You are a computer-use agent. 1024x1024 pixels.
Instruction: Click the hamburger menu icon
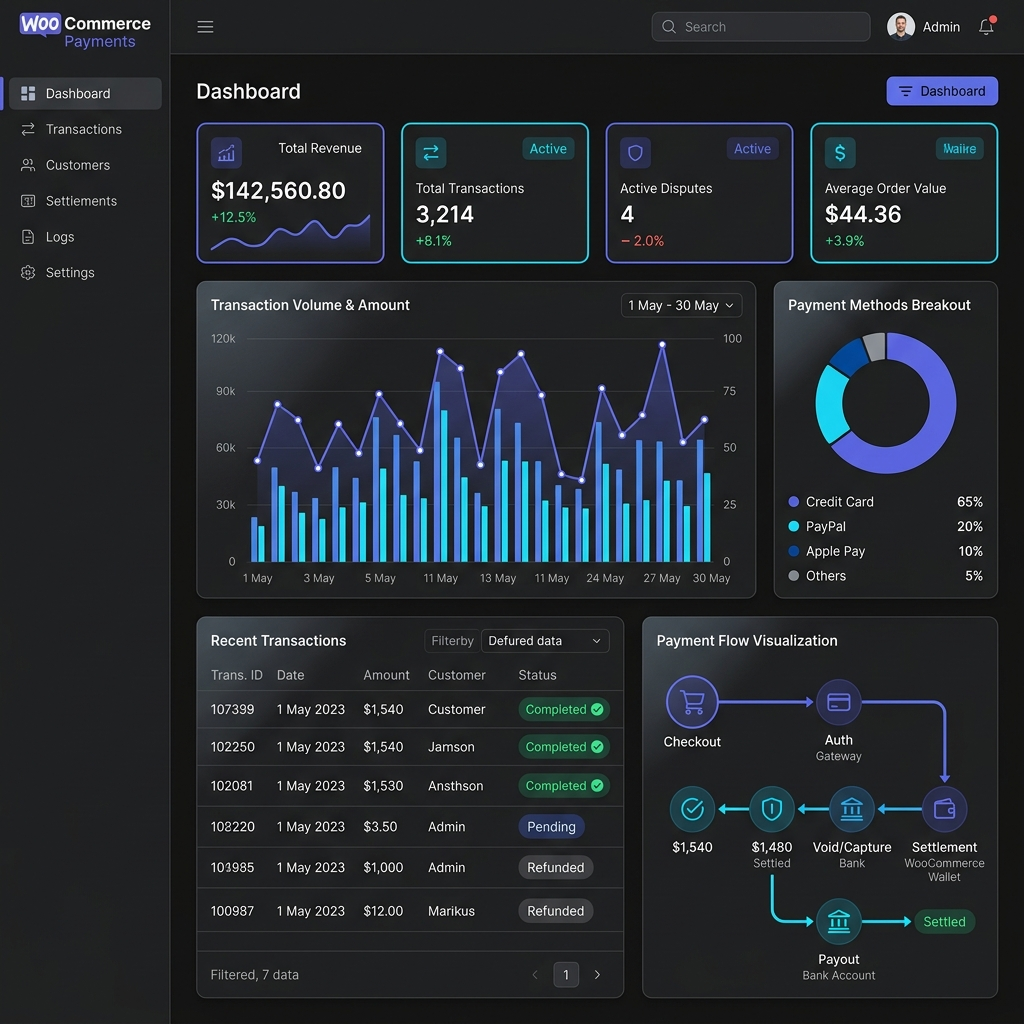tap(205, 27)
